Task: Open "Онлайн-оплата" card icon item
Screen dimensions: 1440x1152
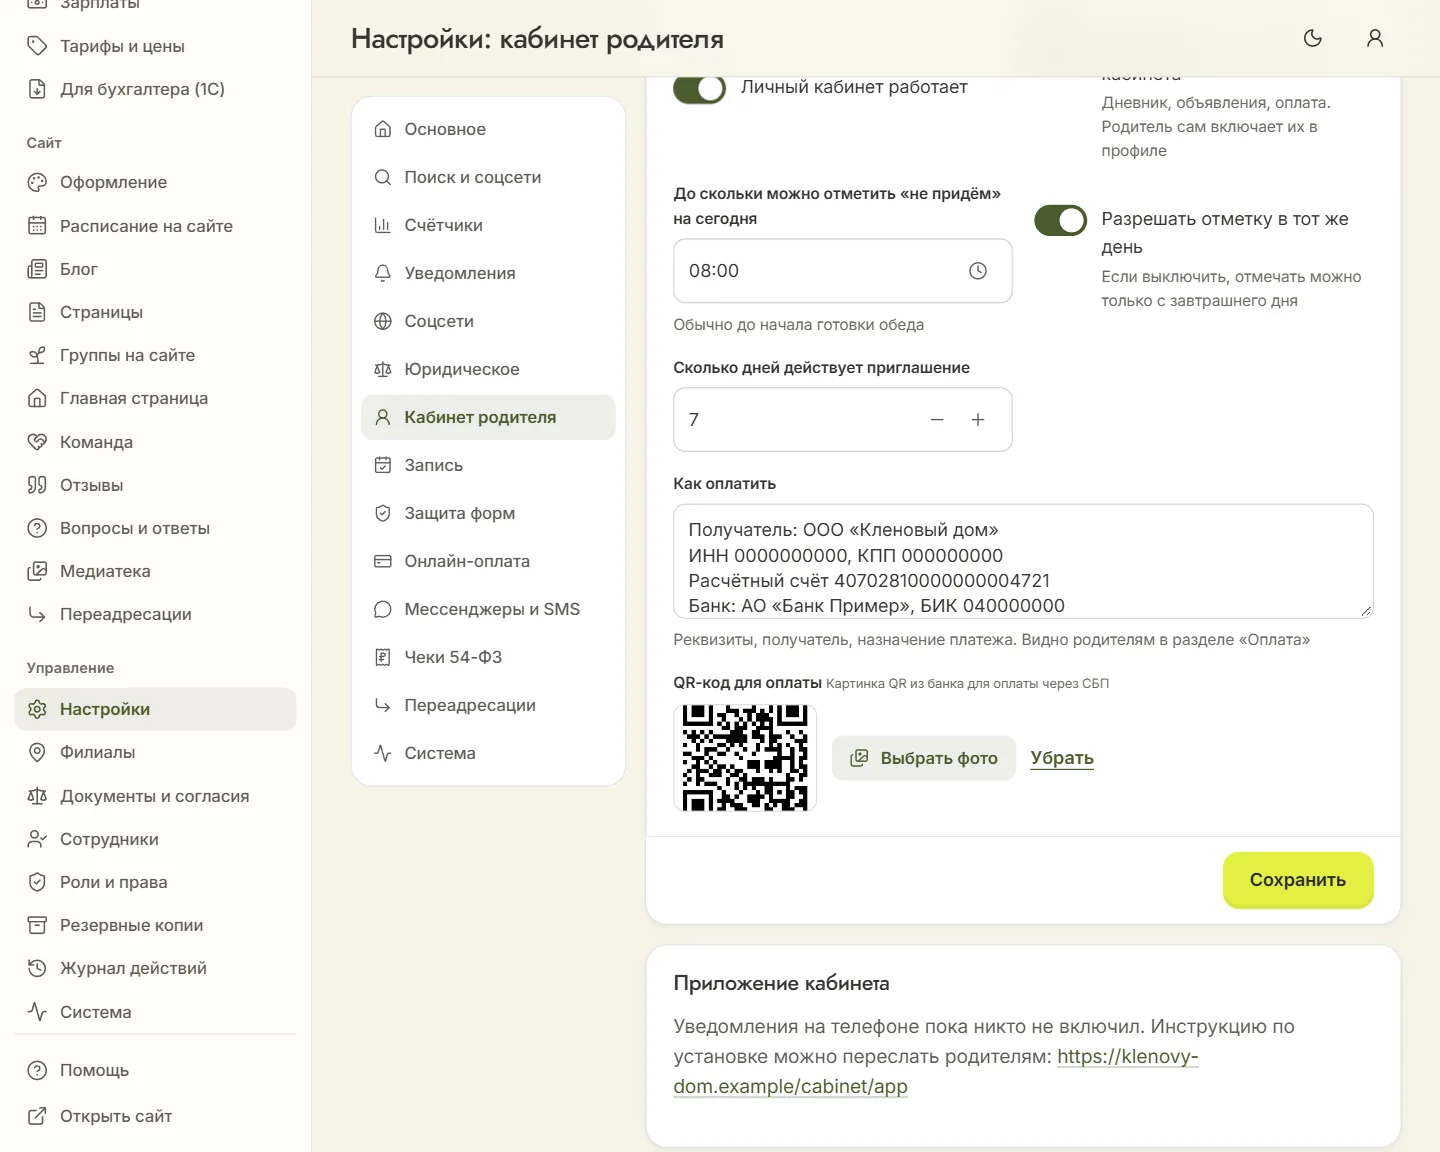Action: tap(488, 561)
